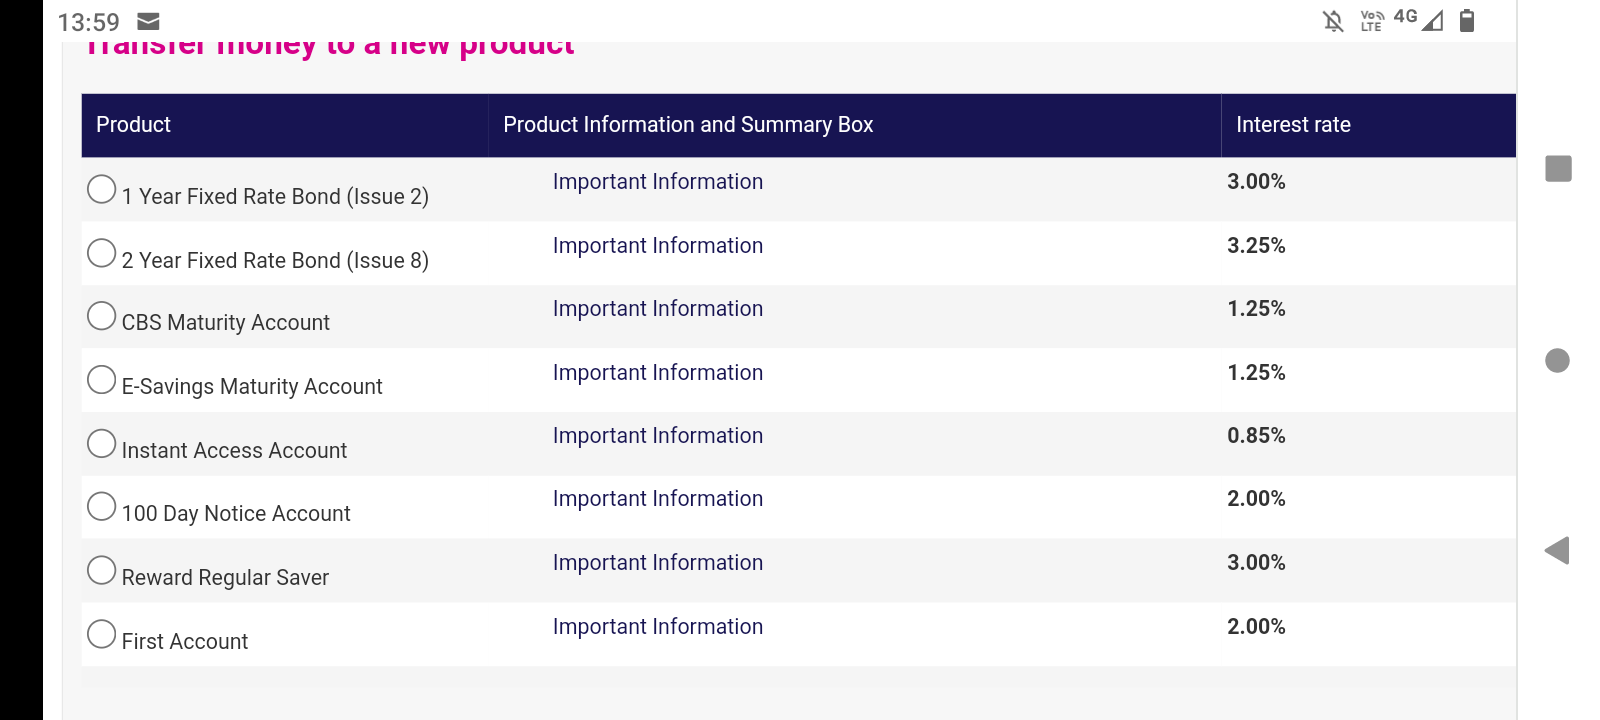Choose the CBS Maturity Account option
The height and width of the screenshot is (720, 1600).
pyautogui.click(x=101, y=316)
